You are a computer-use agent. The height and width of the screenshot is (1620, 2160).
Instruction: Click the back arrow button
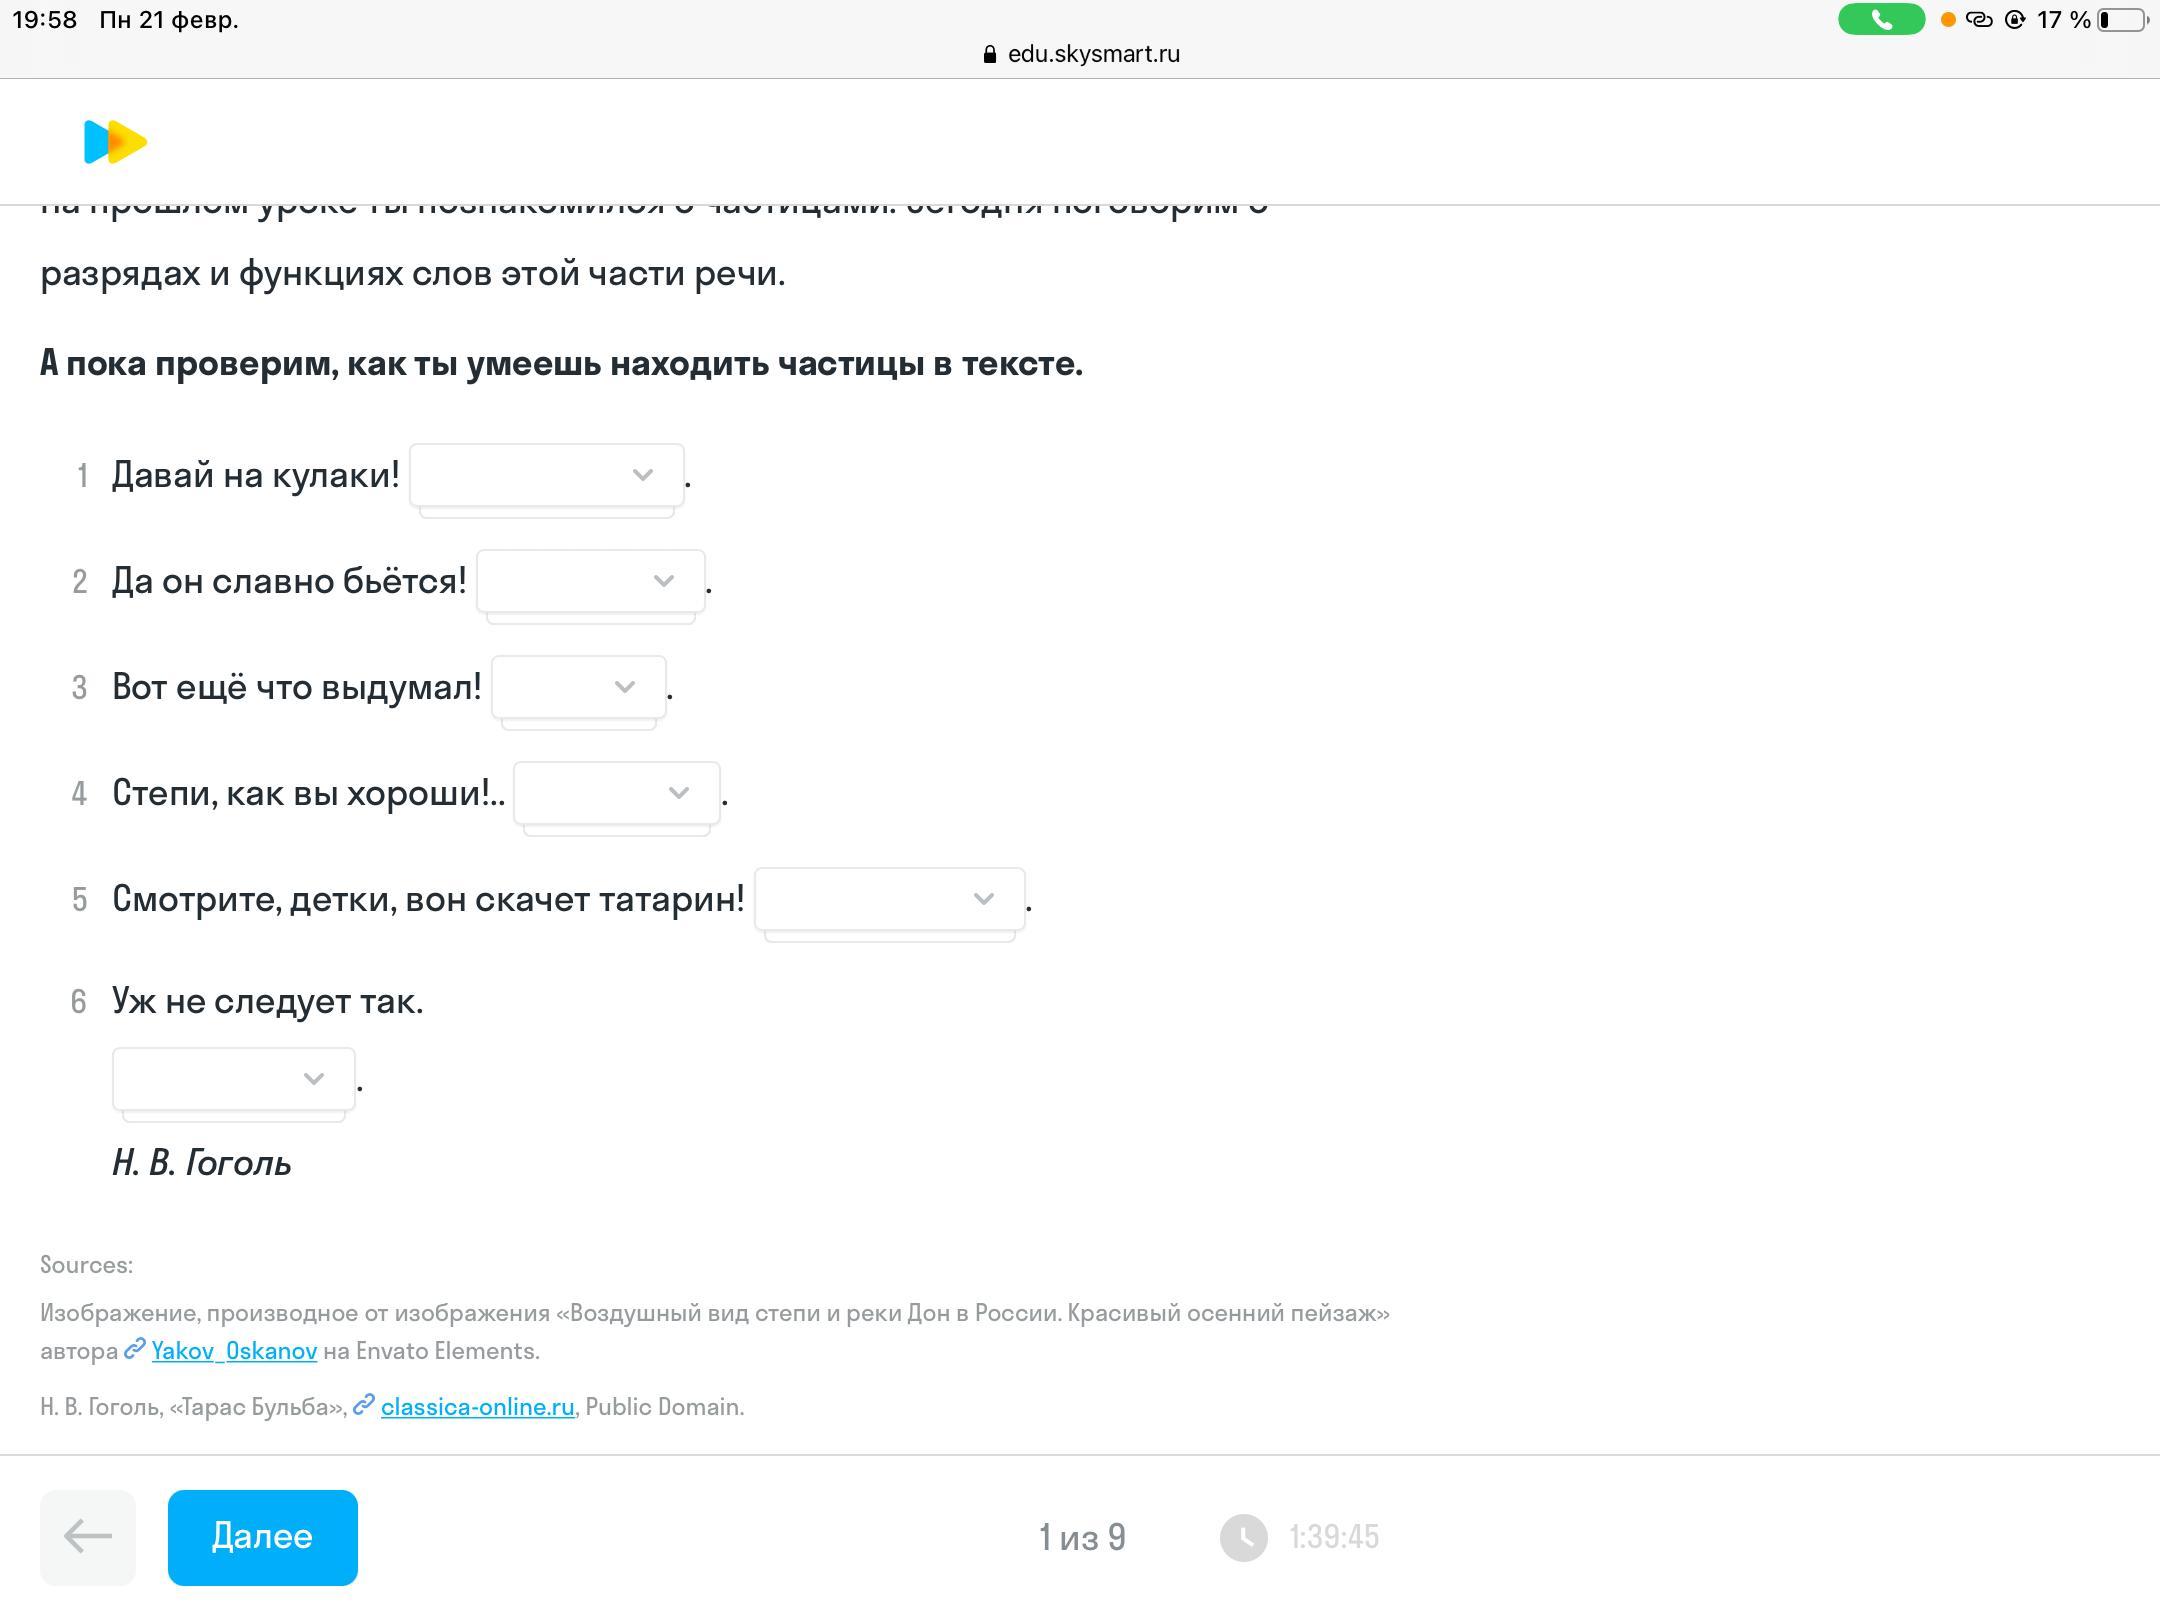(x=88, y=1537)
